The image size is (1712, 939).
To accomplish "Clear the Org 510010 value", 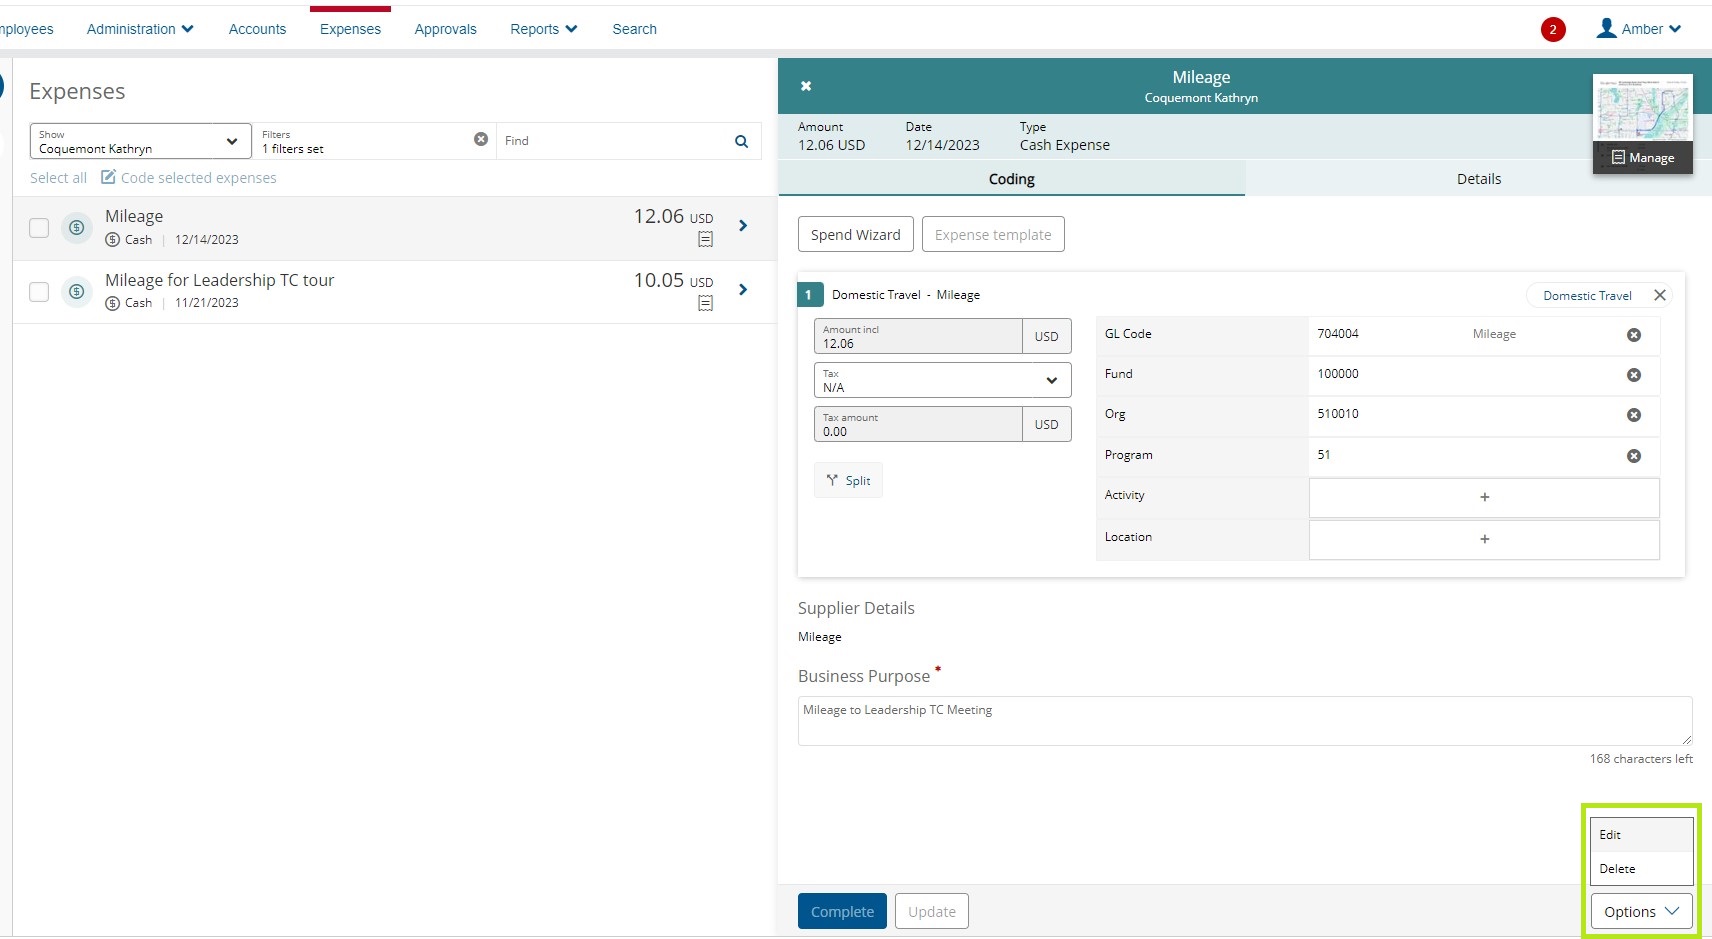I will 1634,415.
